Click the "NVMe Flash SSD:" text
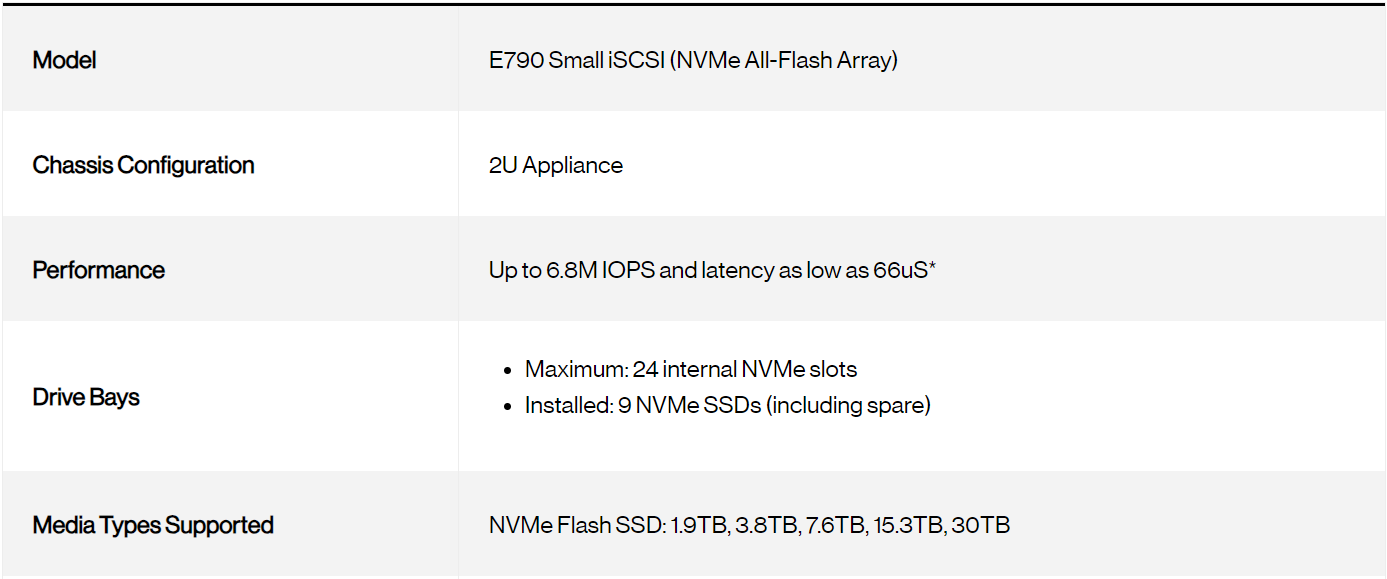The image size is (1387, 579). 577,525
